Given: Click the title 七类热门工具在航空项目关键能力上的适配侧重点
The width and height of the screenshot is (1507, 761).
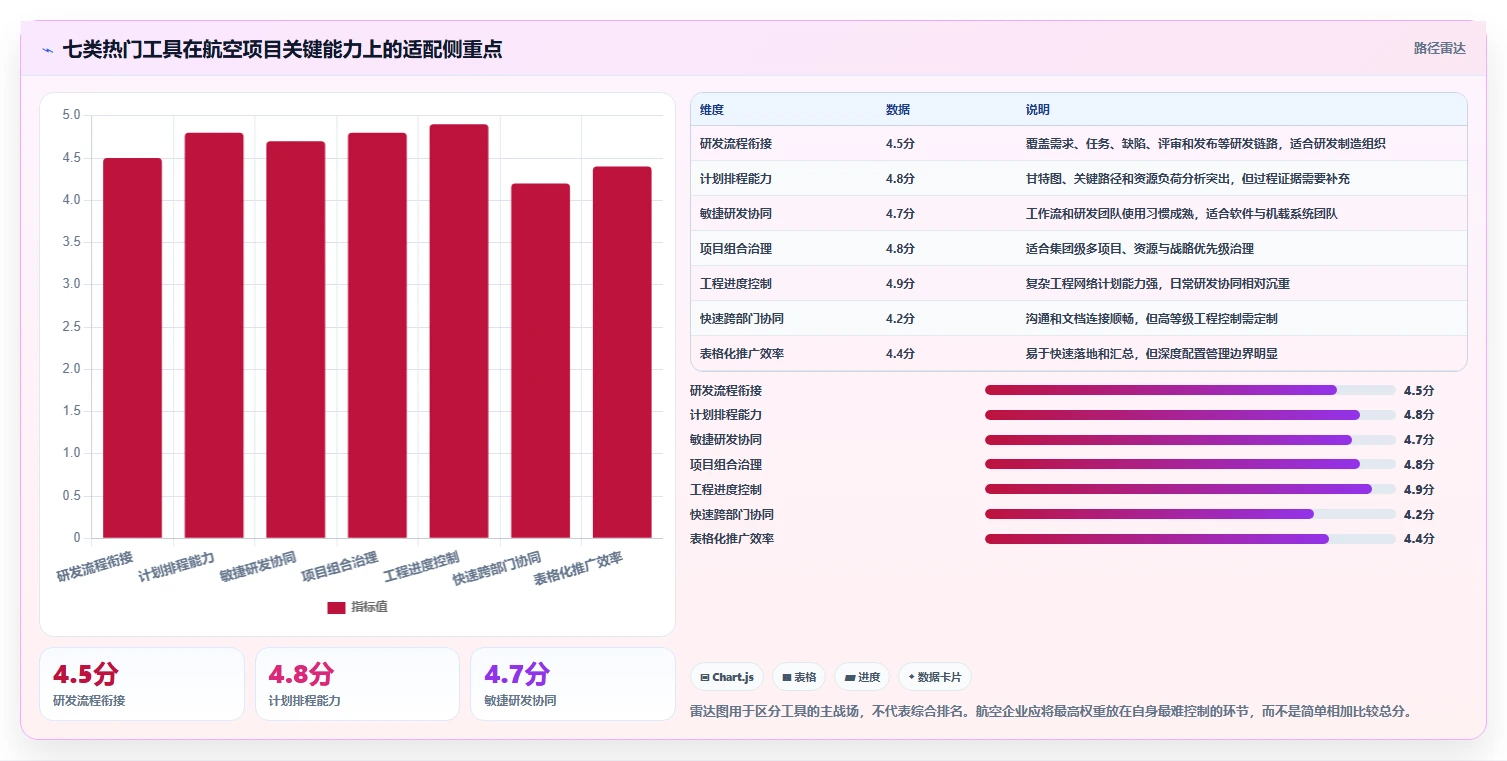Looking at the screenshot, I should pyautogui.click(x=283, y=49).
